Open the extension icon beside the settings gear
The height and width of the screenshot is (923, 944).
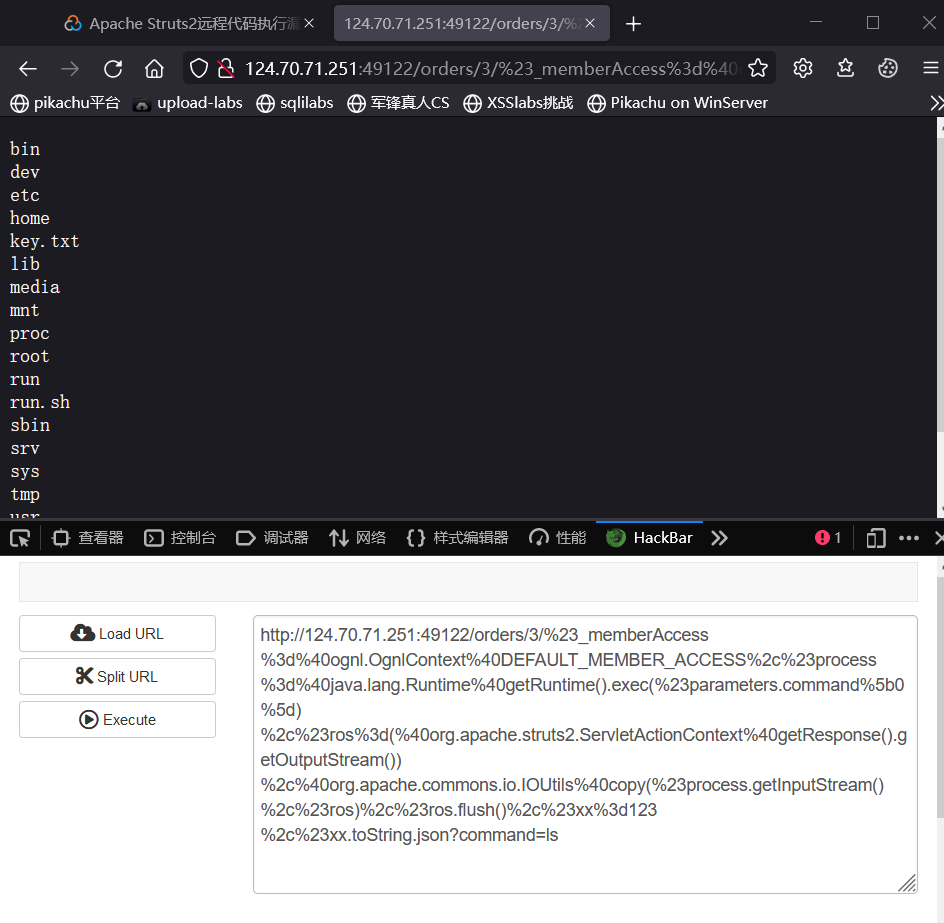(845, 68)
